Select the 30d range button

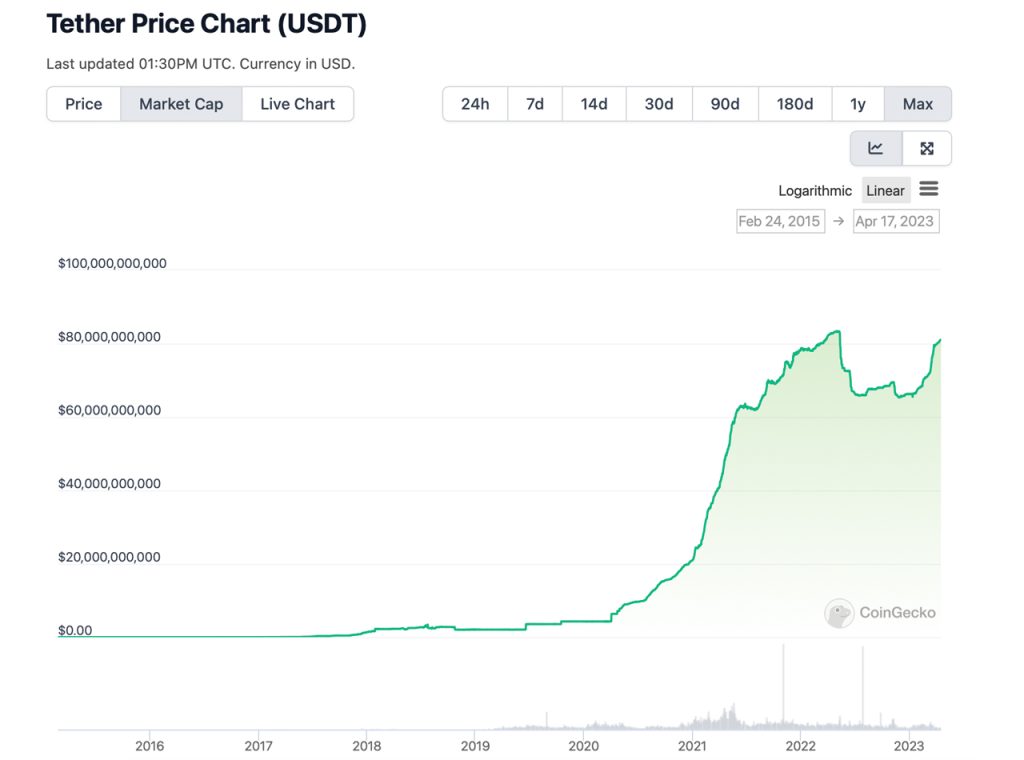(659, 103)
